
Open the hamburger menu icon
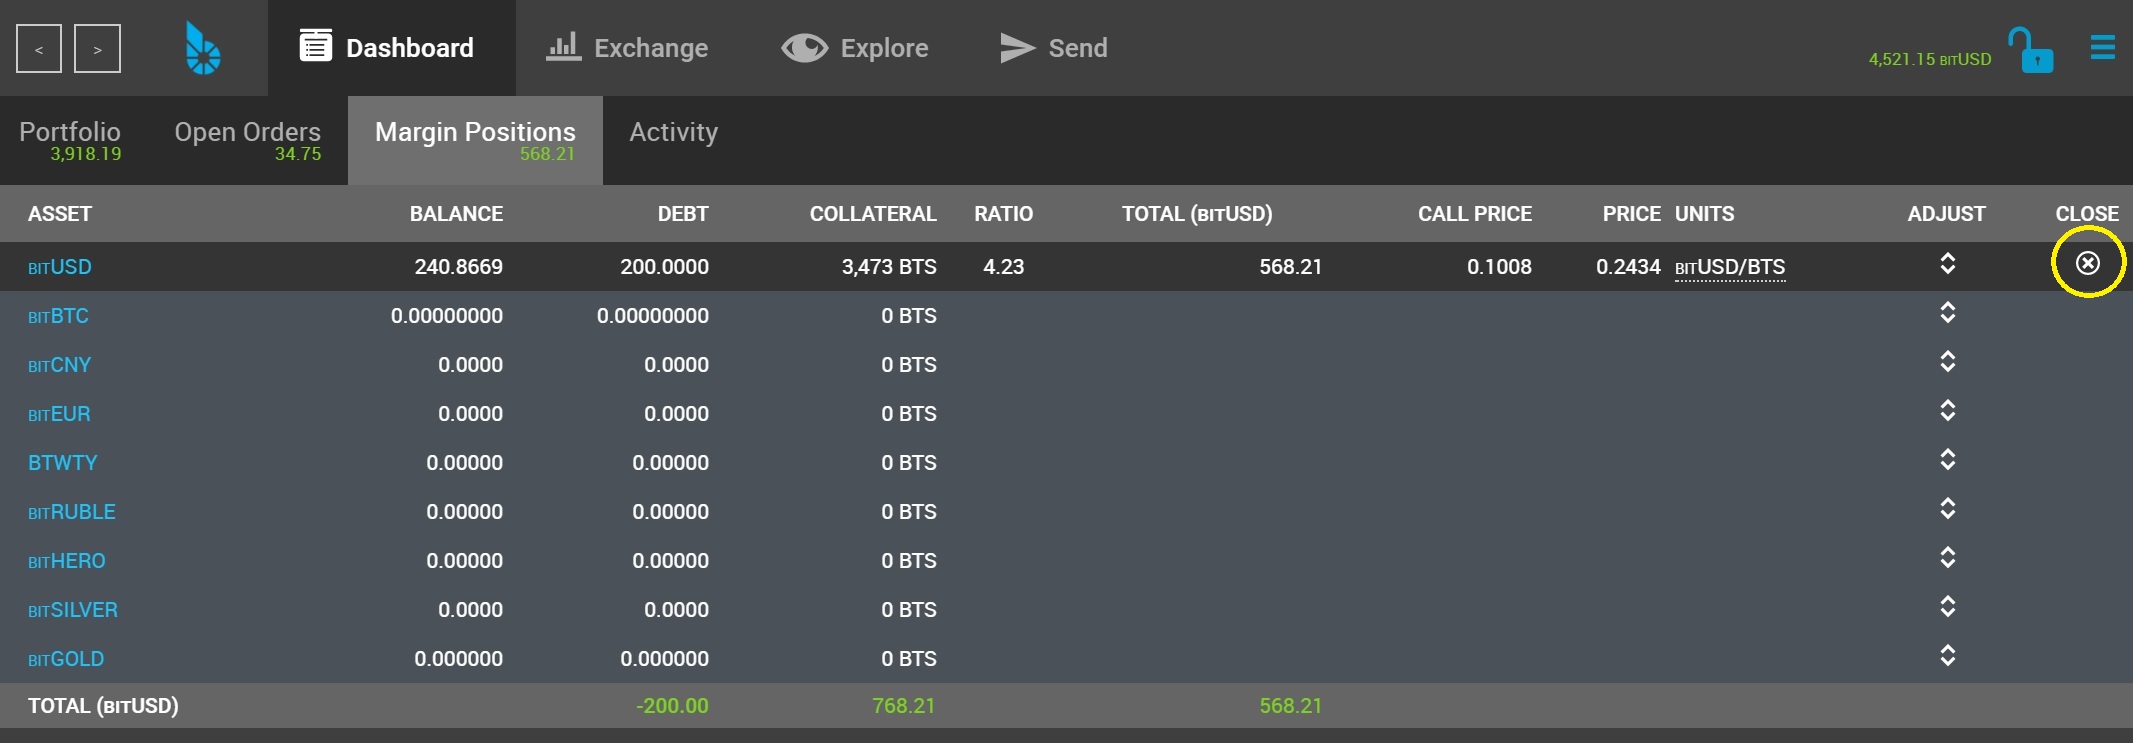(x=2103, y=48)
